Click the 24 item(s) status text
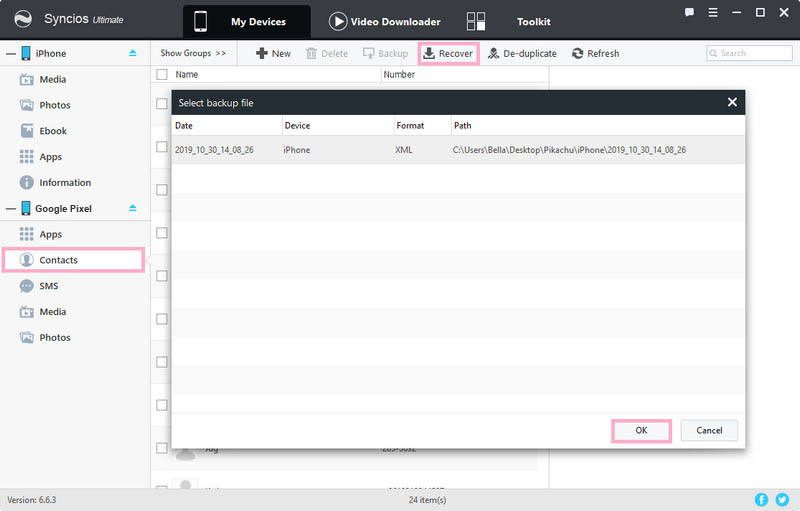800x511 pixels. (x=428, y=500)
